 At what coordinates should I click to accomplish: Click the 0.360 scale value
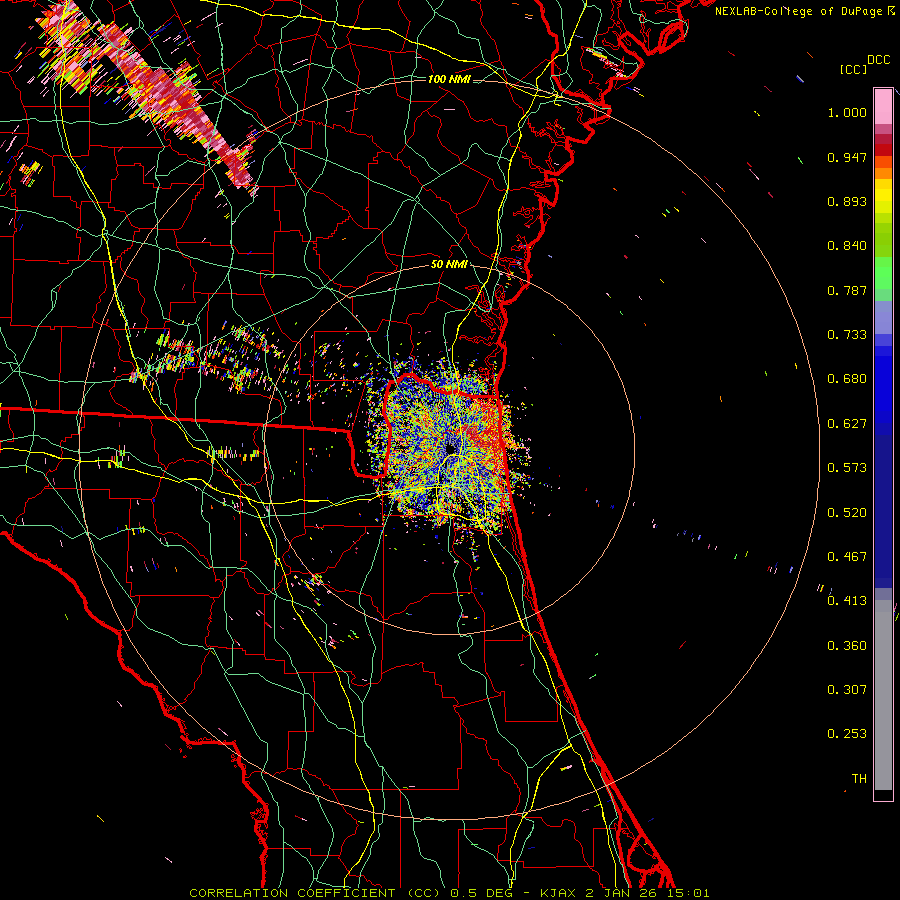click(x=847, y=646)
